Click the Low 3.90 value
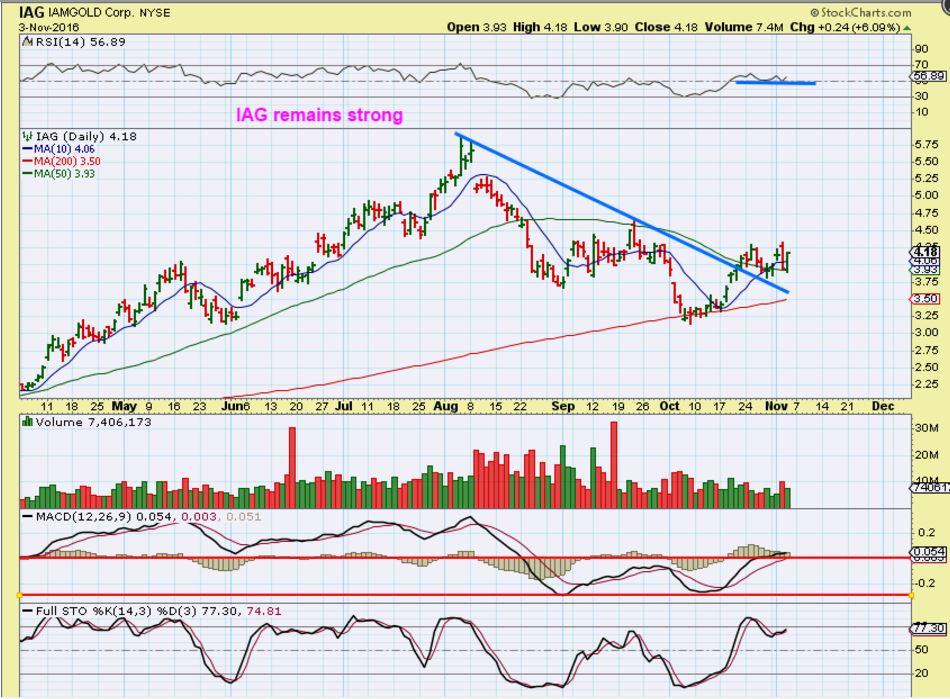The image size is (950, 699). tap(601, 27)
